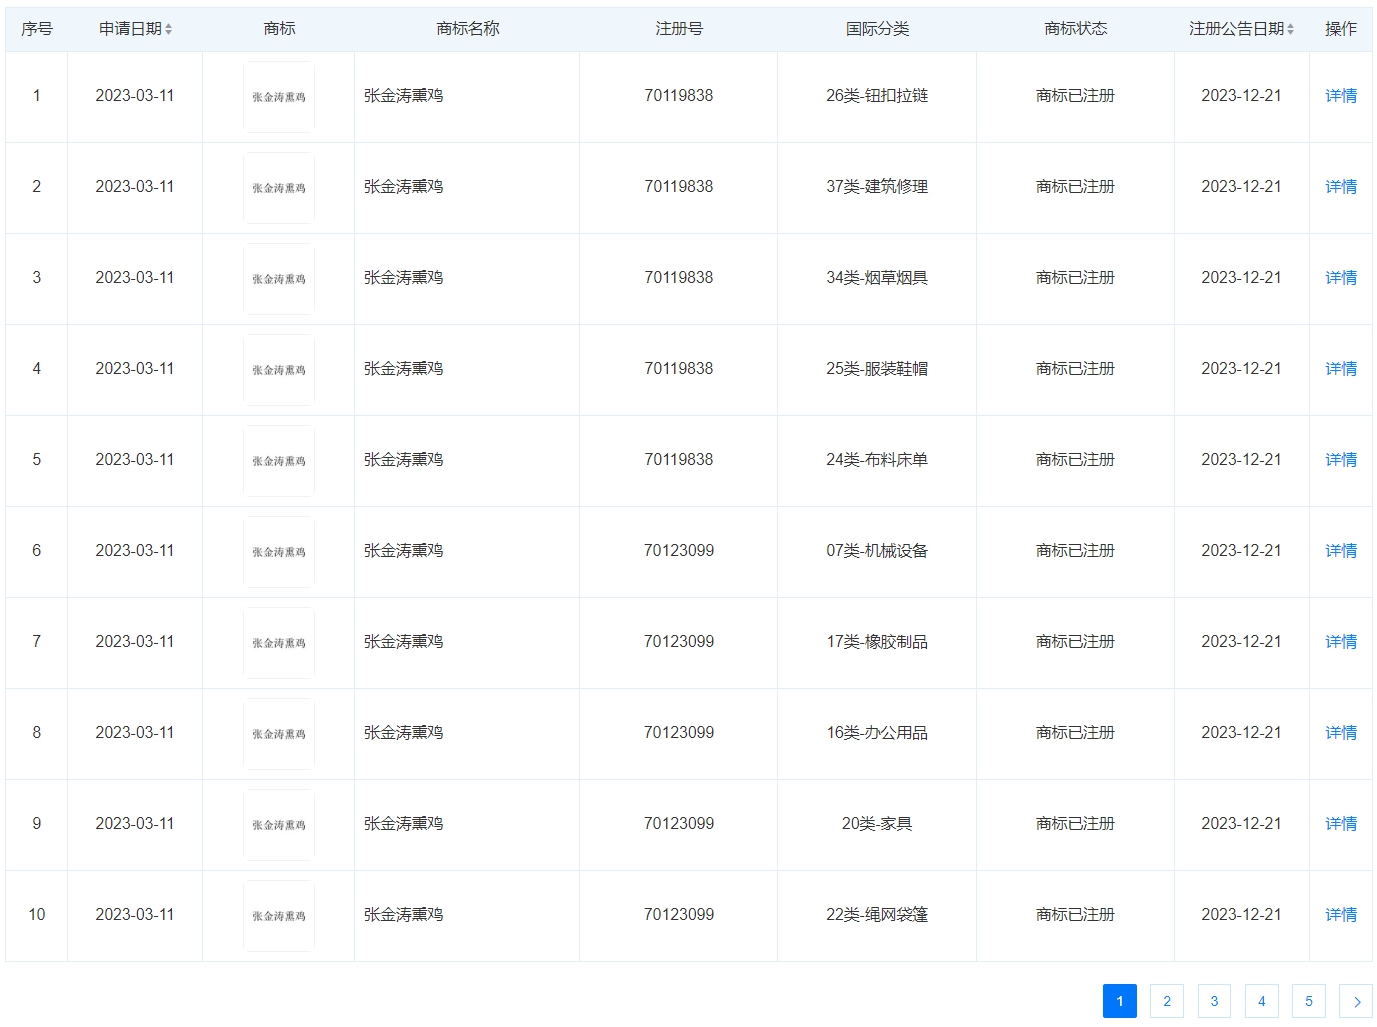Click the 商标名称 column header
This screenshot has width=1377, height=1027.
[468, 29]
